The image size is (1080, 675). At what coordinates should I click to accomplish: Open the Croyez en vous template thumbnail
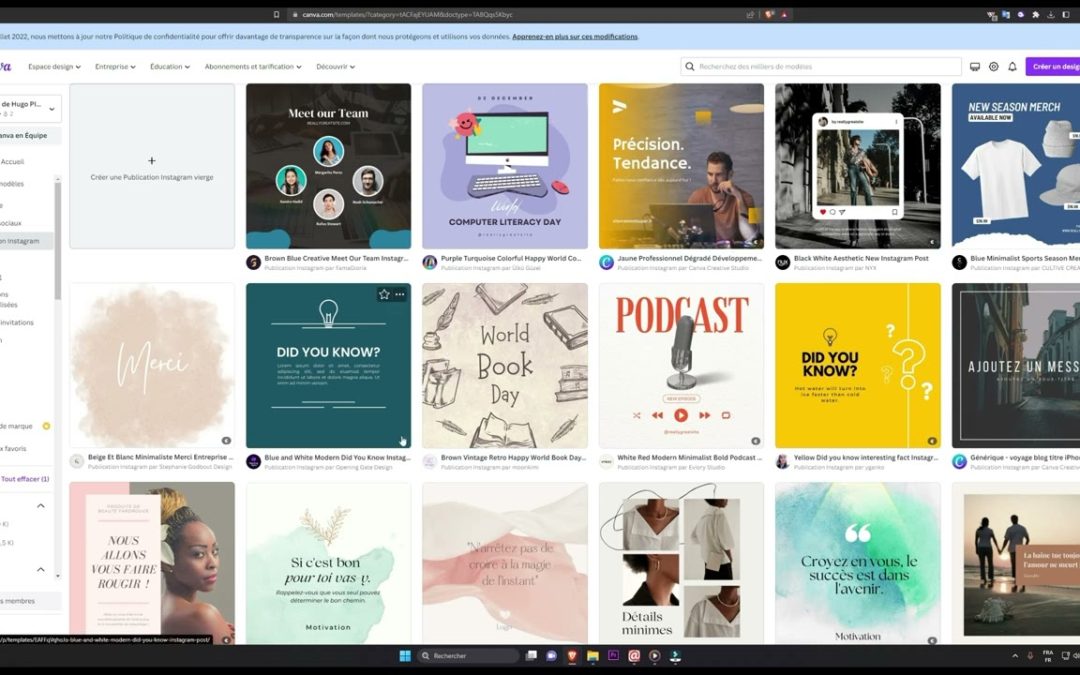858,563
